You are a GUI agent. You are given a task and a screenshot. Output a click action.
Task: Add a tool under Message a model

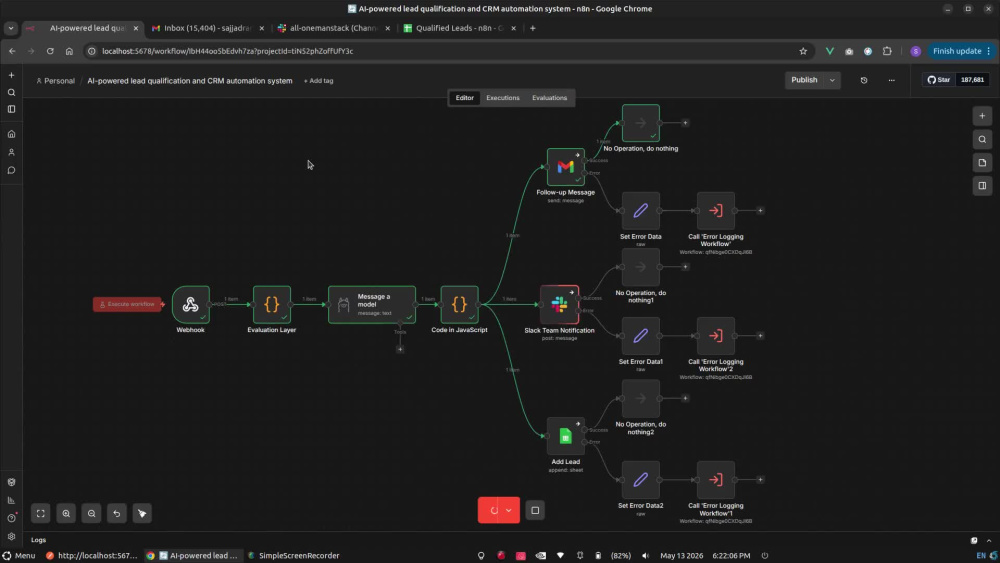400,349
